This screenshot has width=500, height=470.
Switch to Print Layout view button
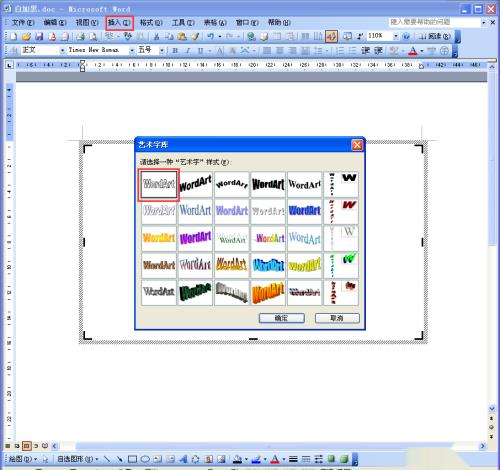click(27, 445)
